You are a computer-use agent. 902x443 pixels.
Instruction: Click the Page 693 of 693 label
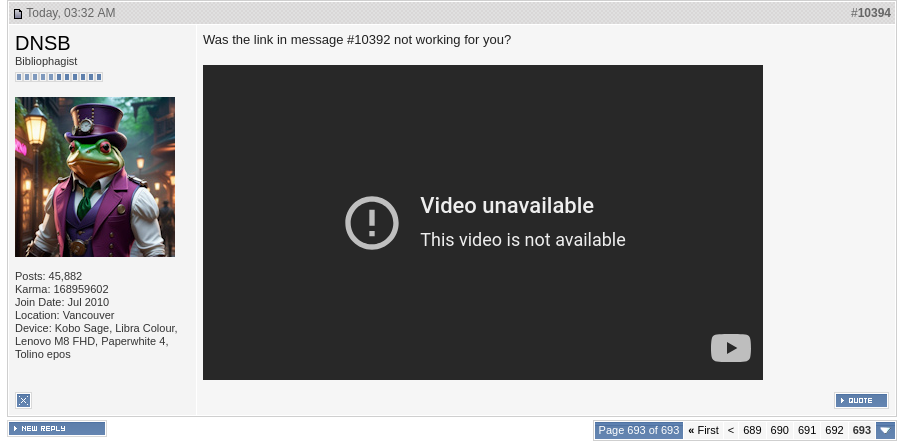click(x=639, y=430)
